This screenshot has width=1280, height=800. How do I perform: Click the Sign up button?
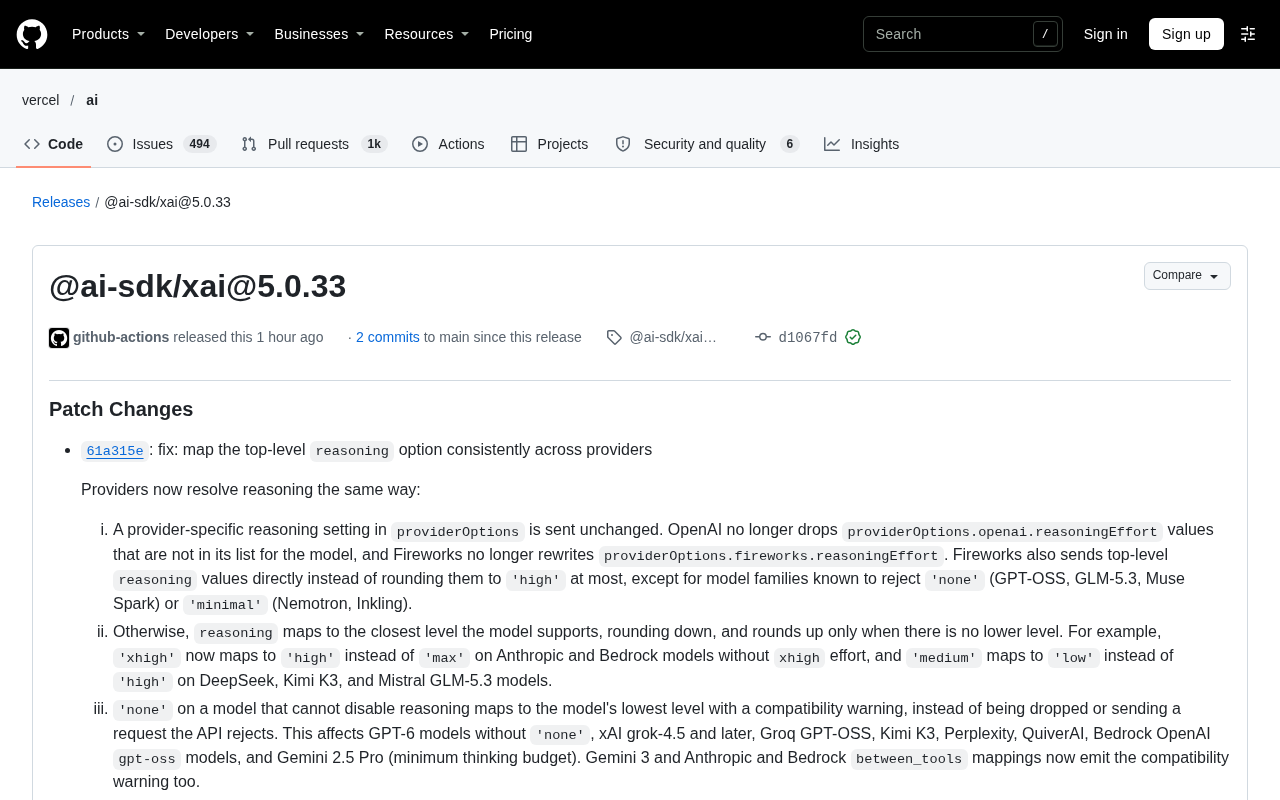coord(1186,34)
